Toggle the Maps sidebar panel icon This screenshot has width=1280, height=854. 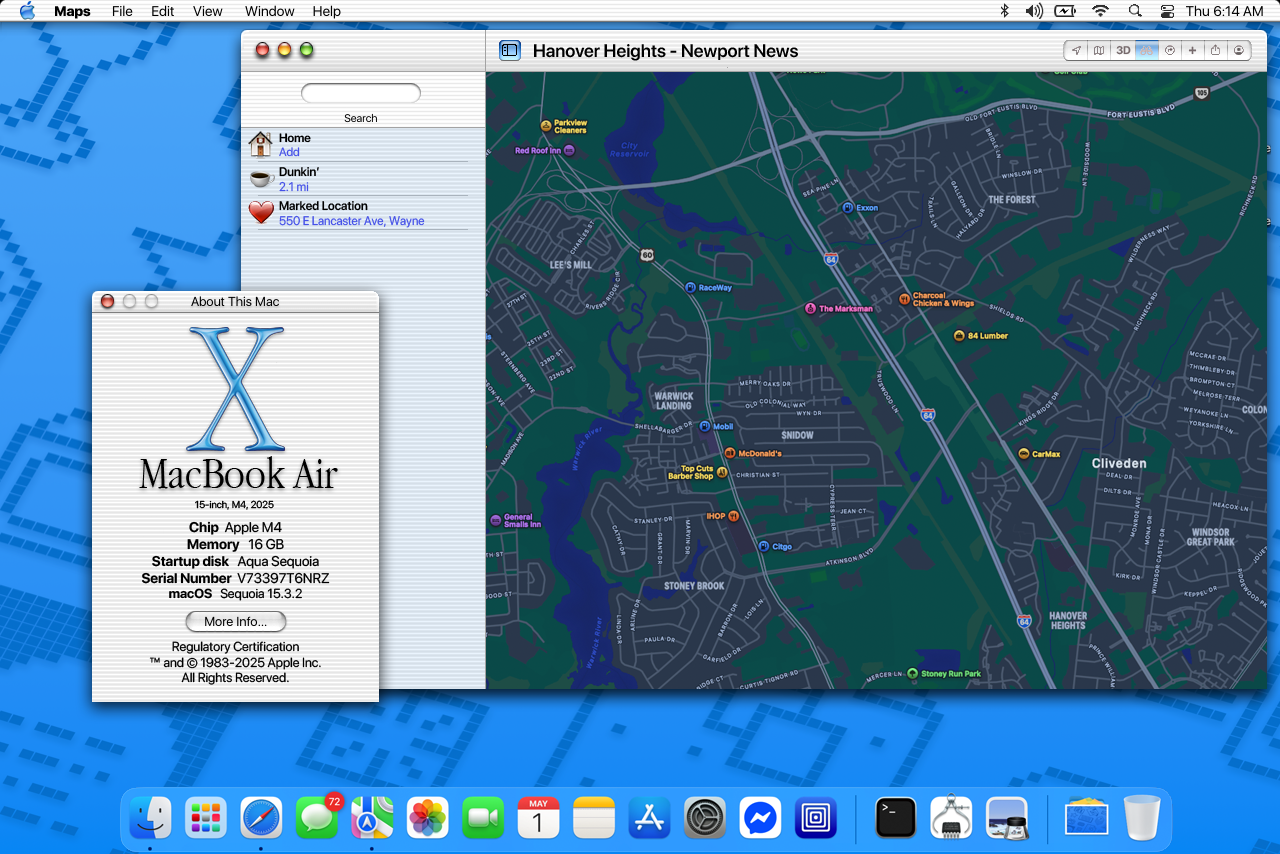(x=510, y=50)
